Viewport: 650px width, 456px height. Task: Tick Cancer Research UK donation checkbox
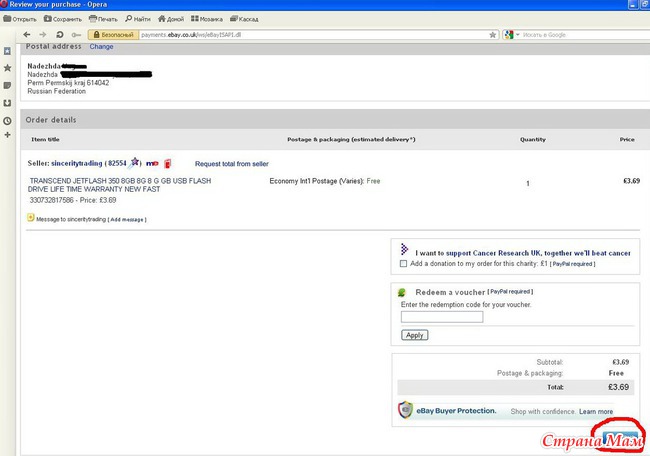pyautogui.click(x=403, y=264)
